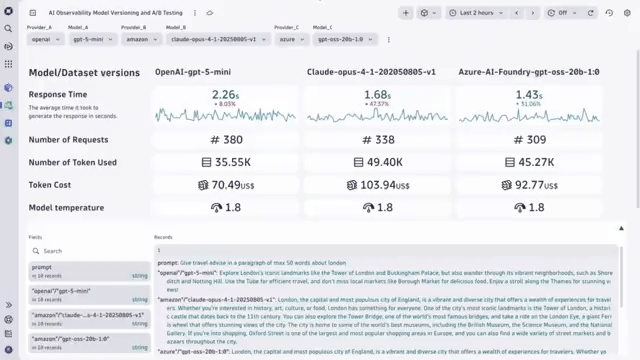Click the Azure-AI-Foundry-gpt-oss-20b-1:0 header

click(x=529, y=72)
